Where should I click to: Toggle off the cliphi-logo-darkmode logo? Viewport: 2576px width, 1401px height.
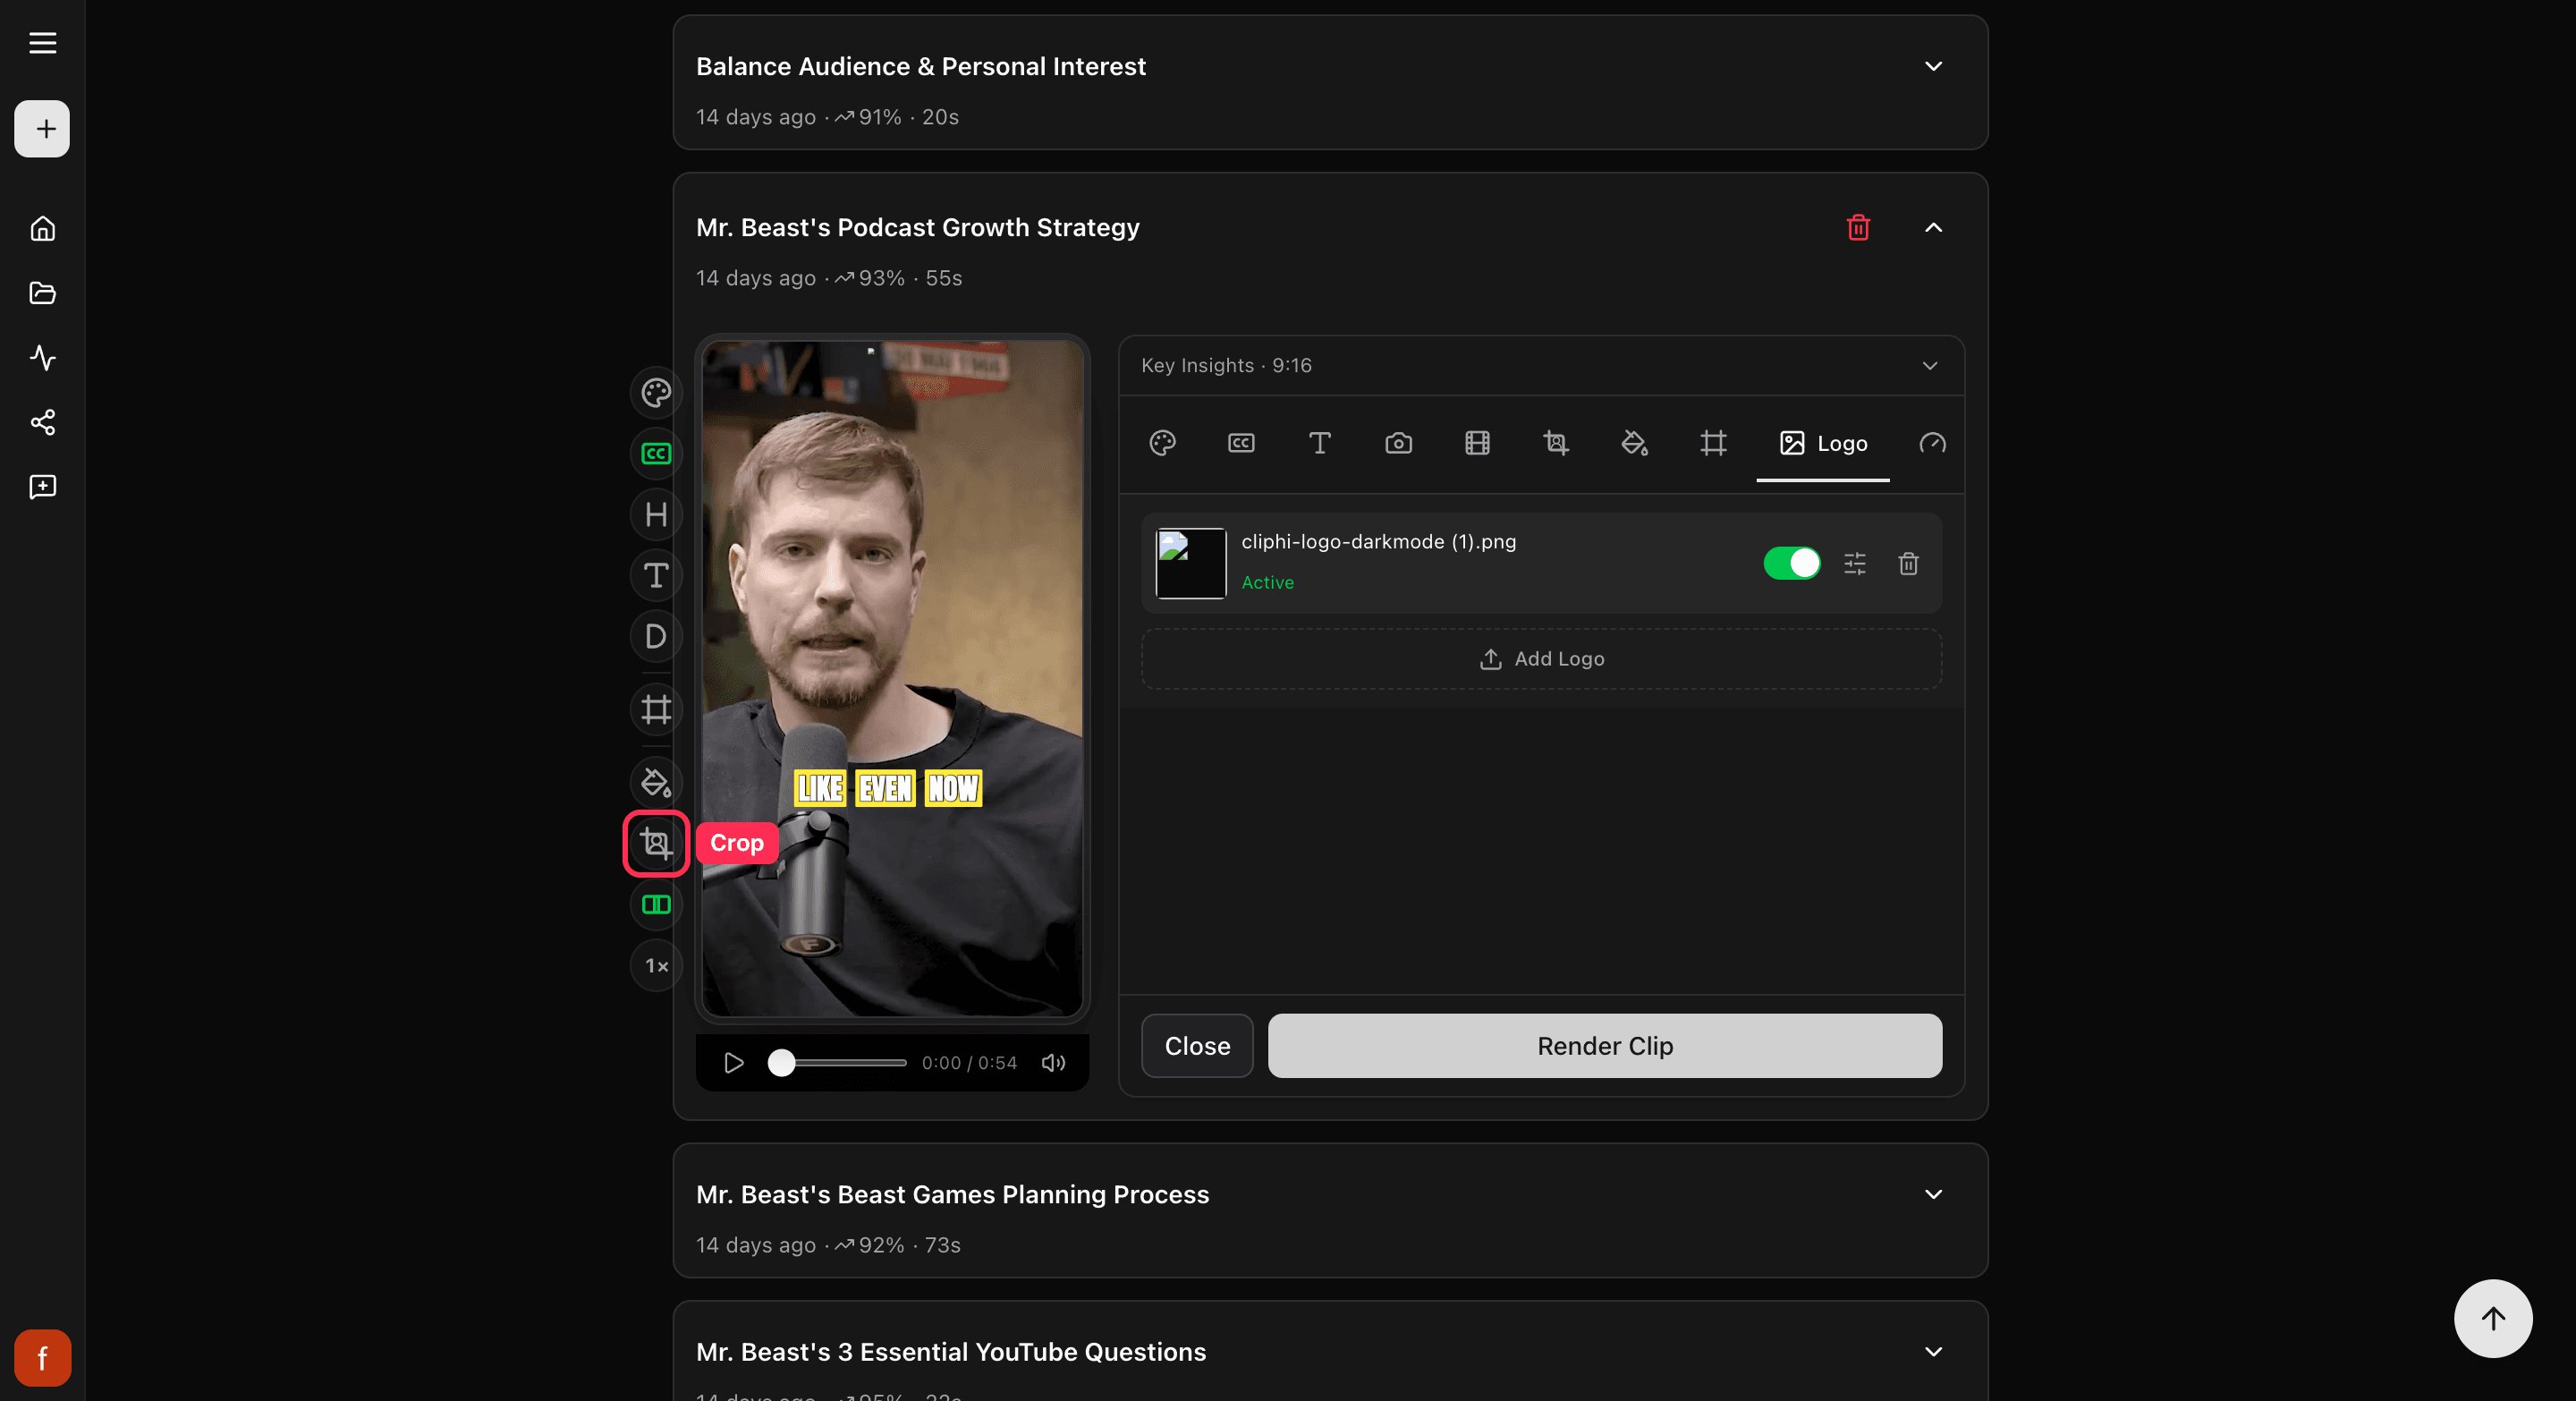(x=1791, y=563)
